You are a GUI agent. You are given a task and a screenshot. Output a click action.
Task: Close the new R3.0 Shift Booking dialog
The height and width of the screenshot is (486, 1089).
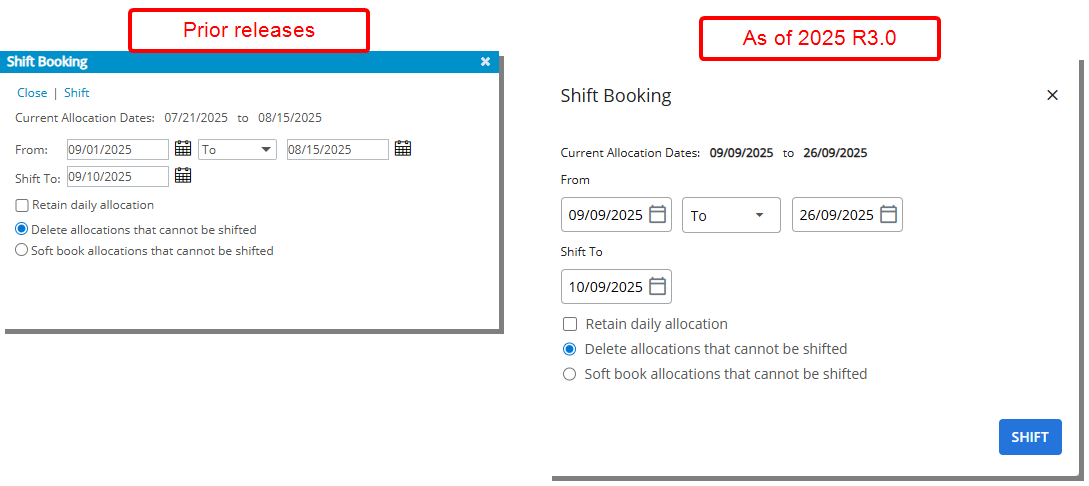(1052, 95)
